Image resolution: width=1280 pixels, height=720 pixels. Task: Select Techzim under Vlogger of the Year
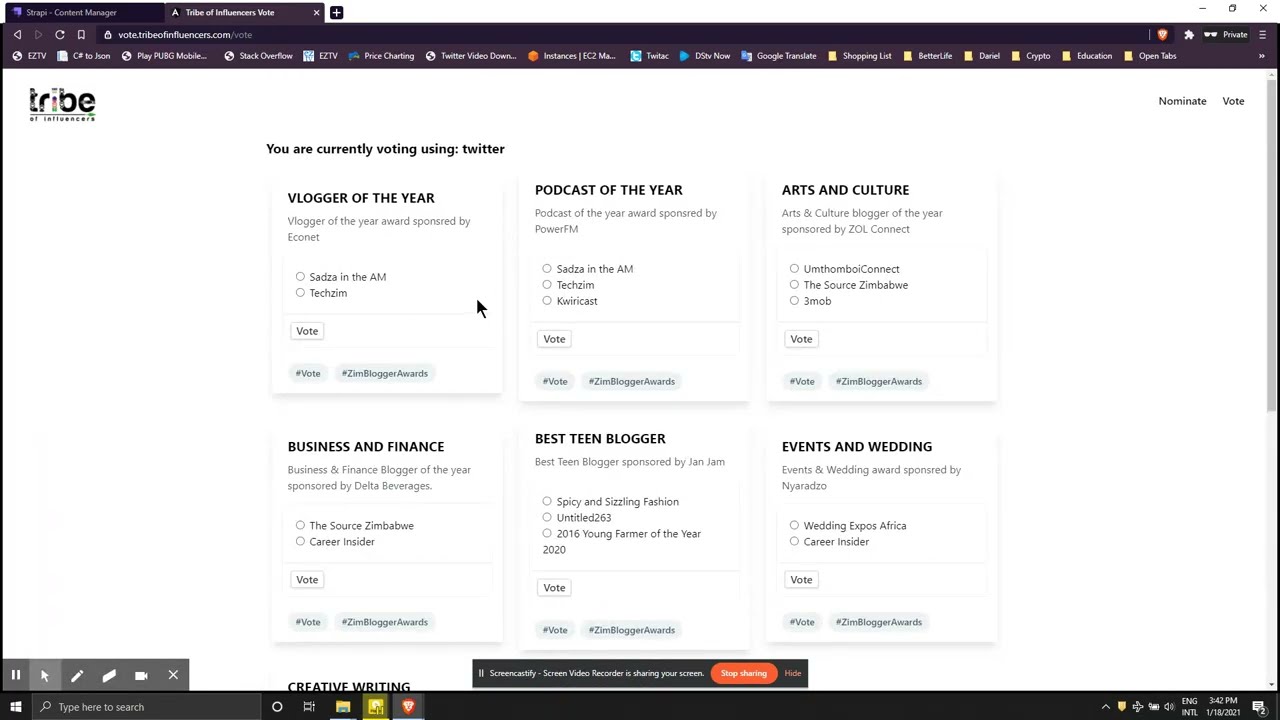pyautogui.click(x=300, y=293)
